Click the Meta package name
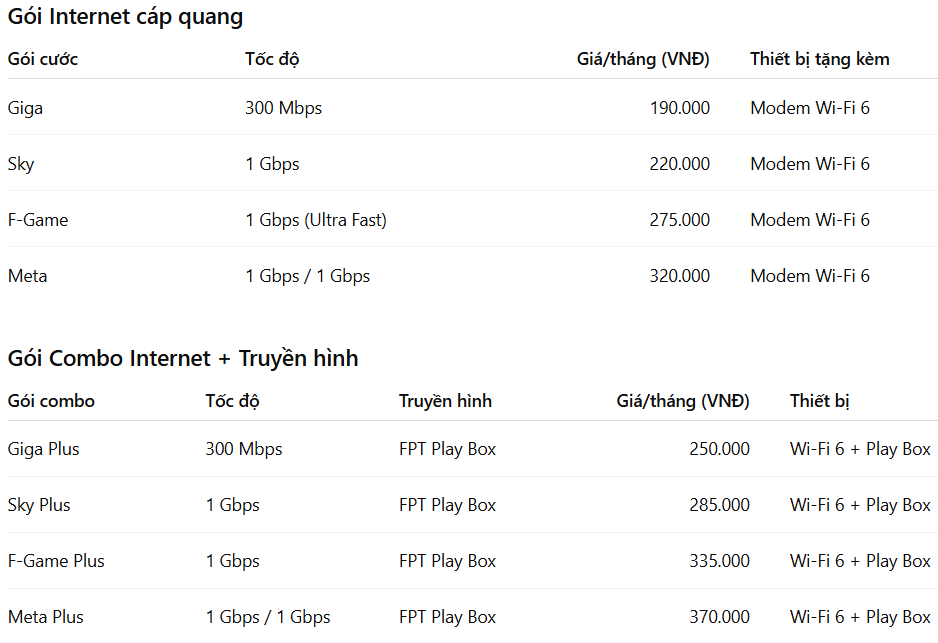The width and height of the screenshot is (938, 643). [28, 276]
